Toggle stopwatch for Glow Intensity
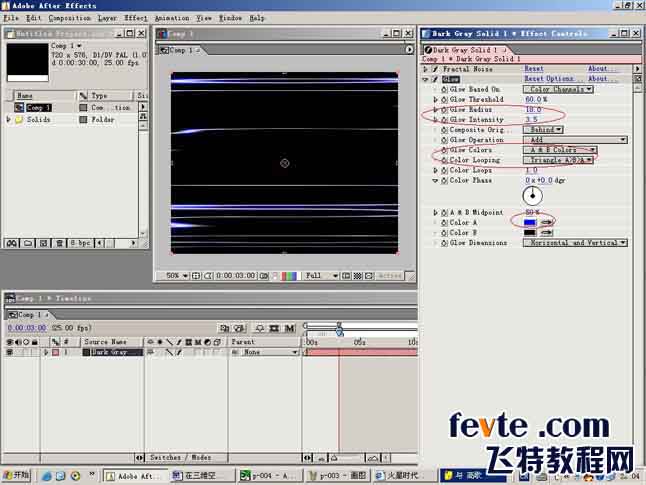Image resolution: width=646 pixels, height=485 pixels. click(x=444, y=119)
